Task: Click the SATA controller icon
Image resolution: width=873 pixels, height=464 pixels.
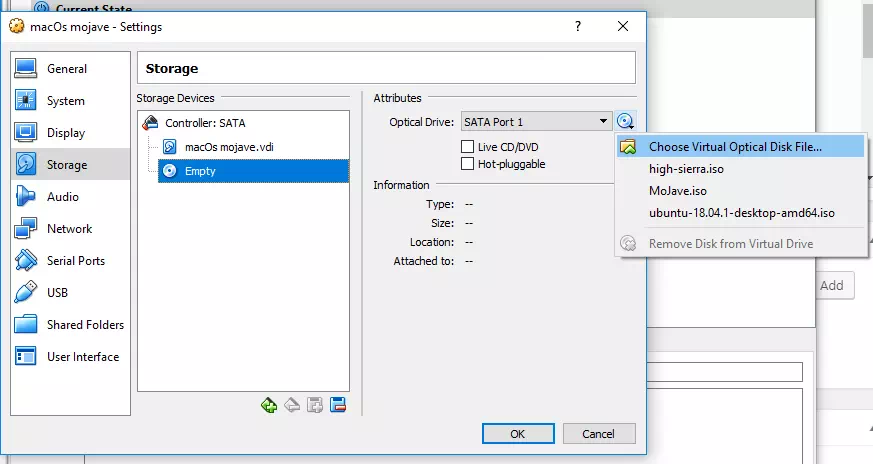Action: pos(150,123)
